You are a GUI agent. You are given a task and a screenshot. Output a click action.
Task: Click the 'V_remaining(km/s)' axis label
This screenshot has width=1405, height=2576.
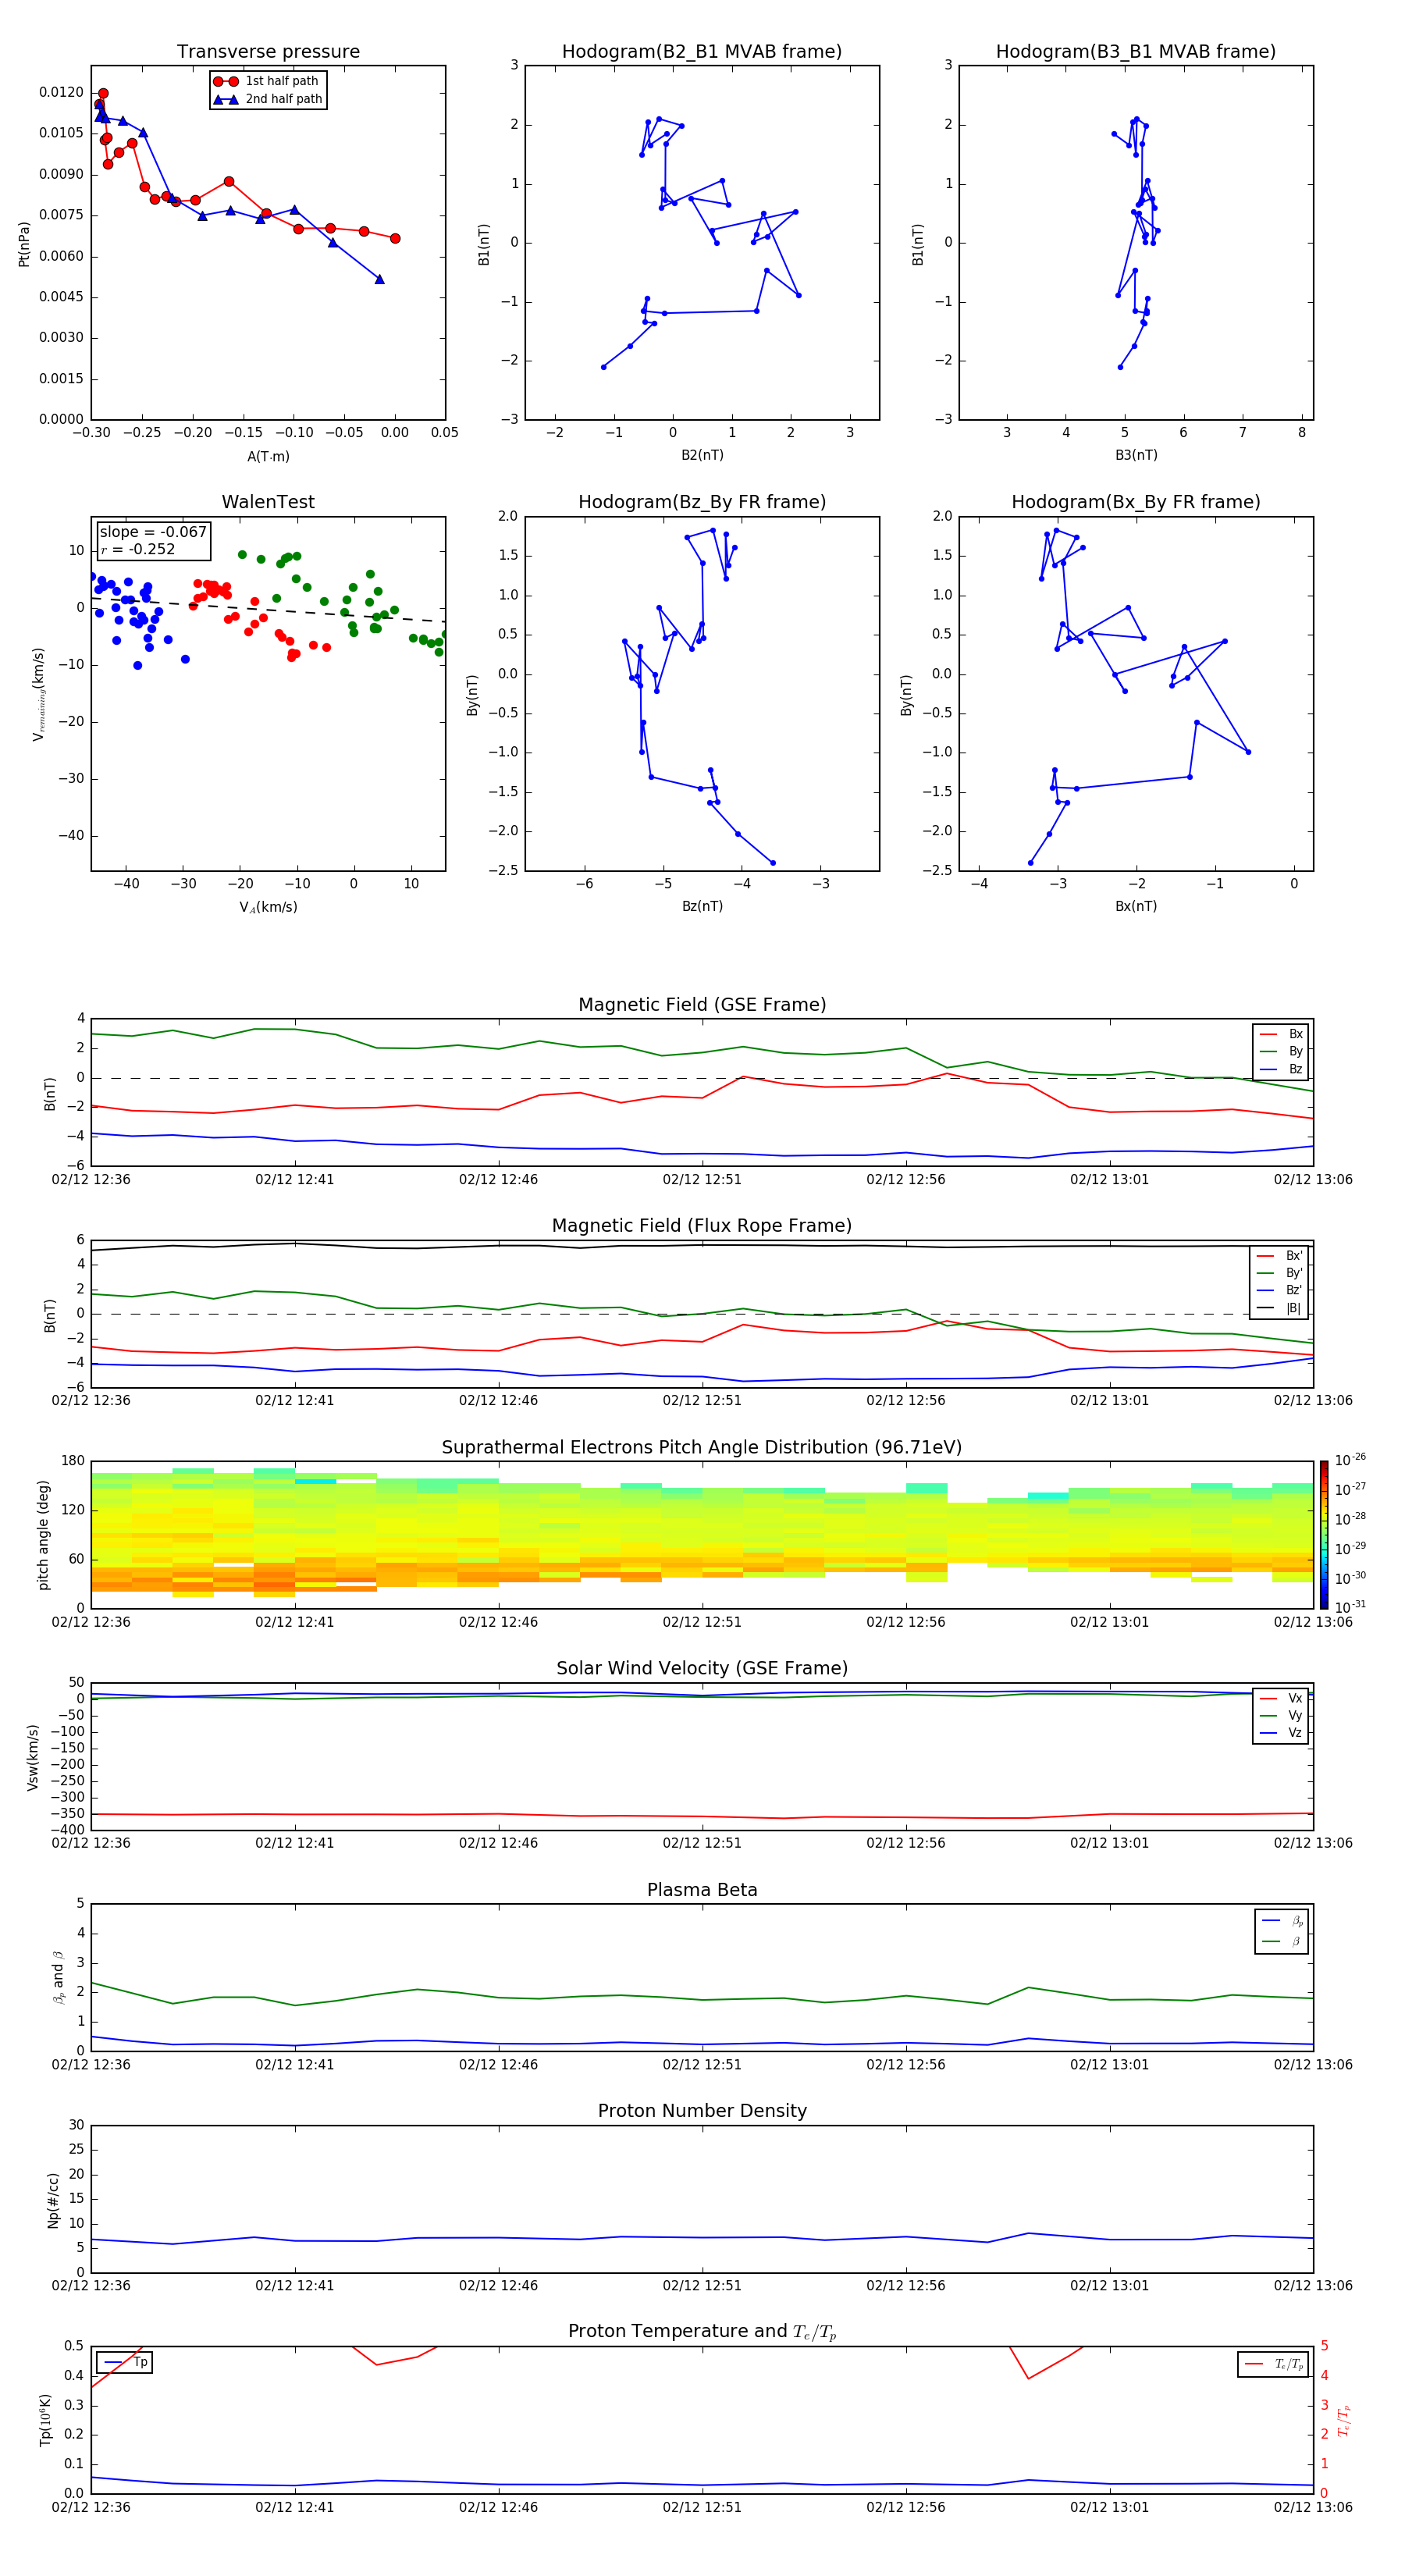pos(38,694)
